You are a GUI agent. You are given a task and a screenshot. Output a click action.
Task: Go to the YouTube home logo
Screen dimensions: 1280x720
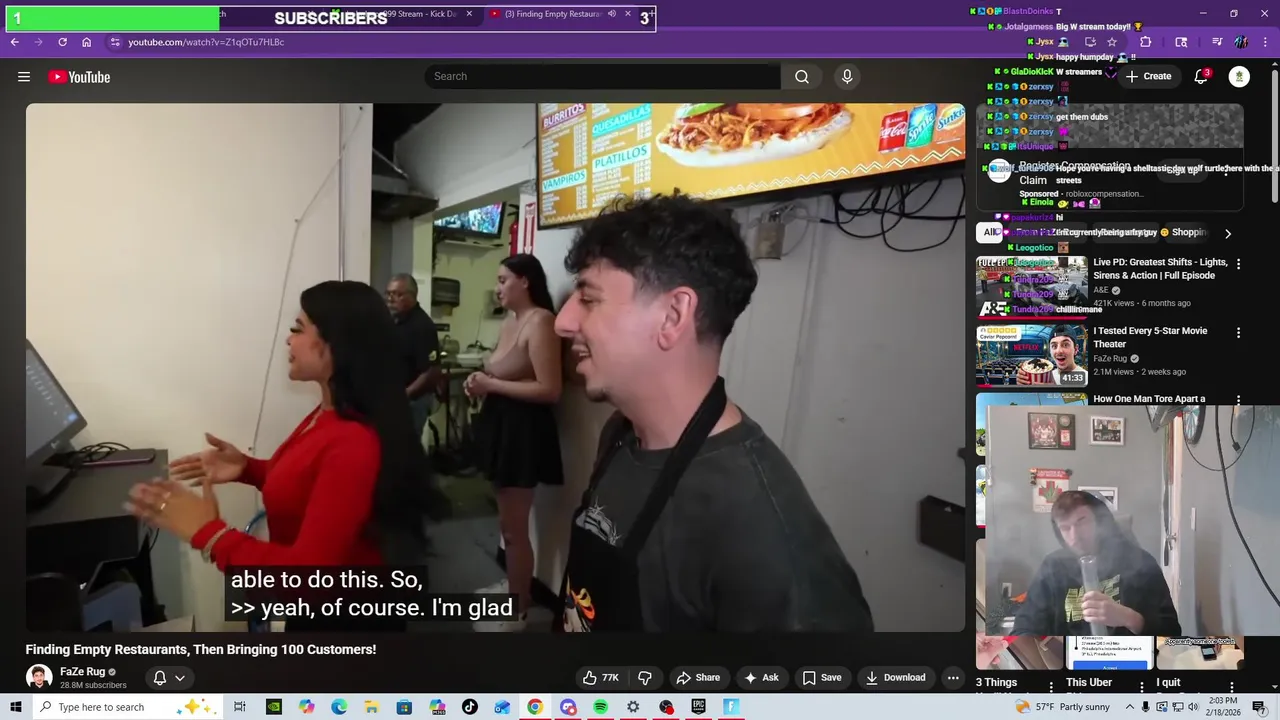pos(79,77)
